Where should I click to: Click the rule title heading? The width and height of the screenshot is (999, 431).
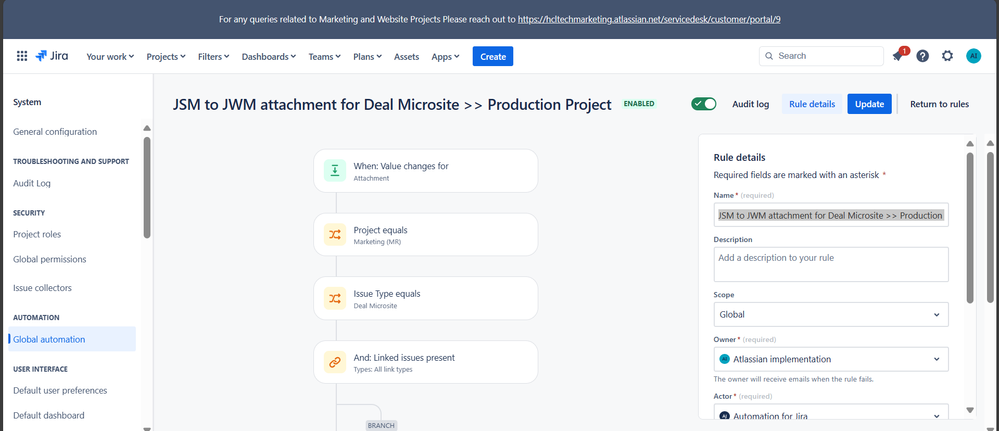[x=392, y=105]
